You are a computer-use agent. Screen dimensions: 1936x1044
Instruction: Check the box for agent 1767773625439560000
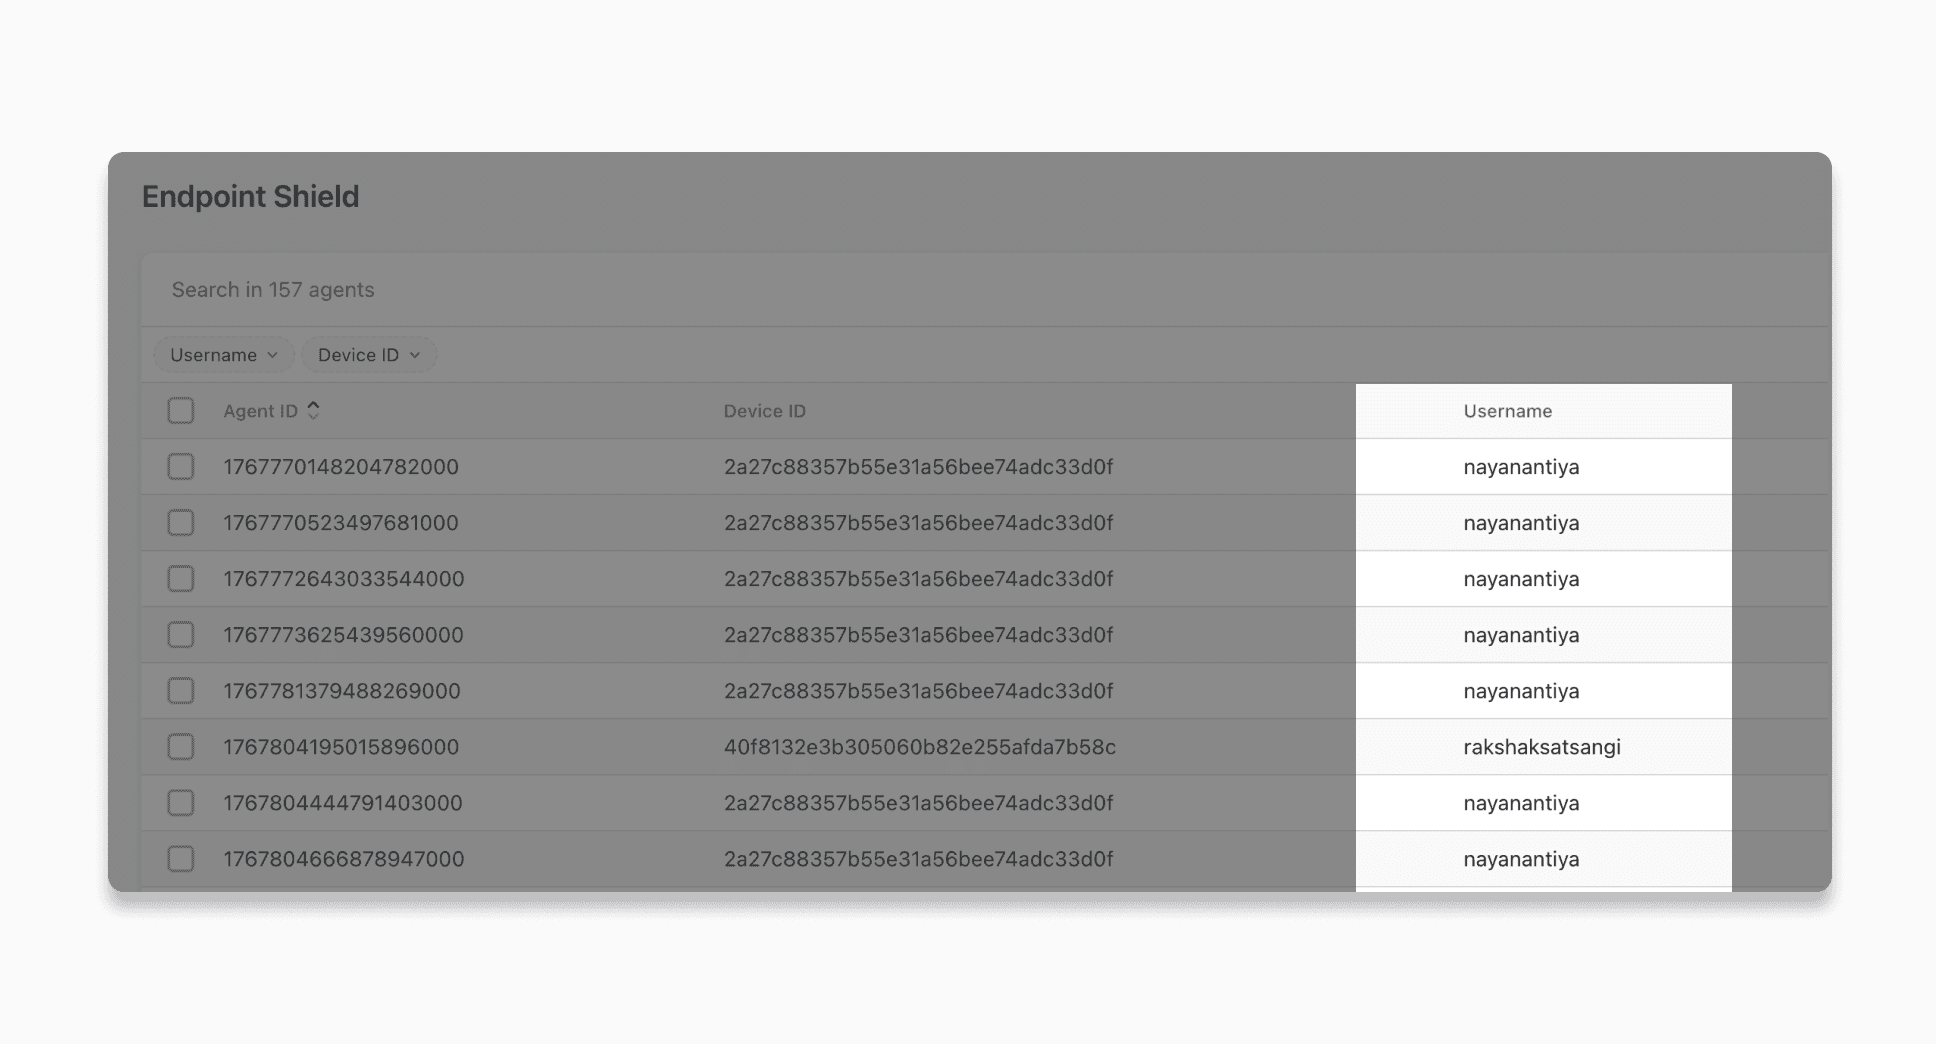coord(181,635)
